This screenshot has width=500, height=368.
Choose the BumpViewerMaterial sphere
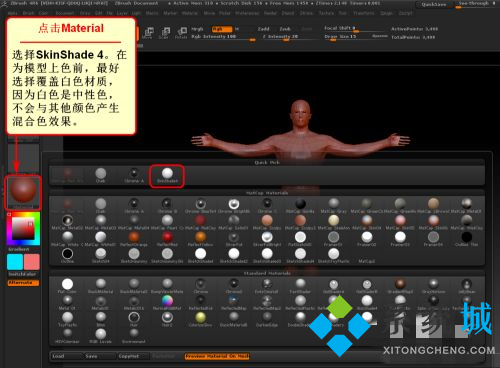[167, 286]
